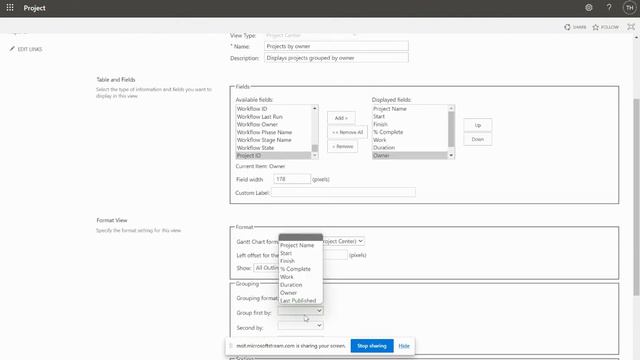Screen dimensions: 640x360
Task: Click Available fields scroll up arrow
Action: (315, 108)
